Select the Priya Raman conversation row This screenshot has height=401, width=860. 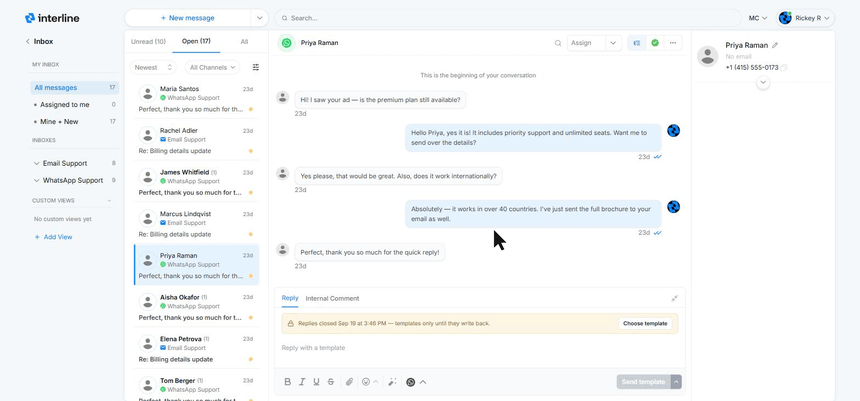click(x=196, y=266)
